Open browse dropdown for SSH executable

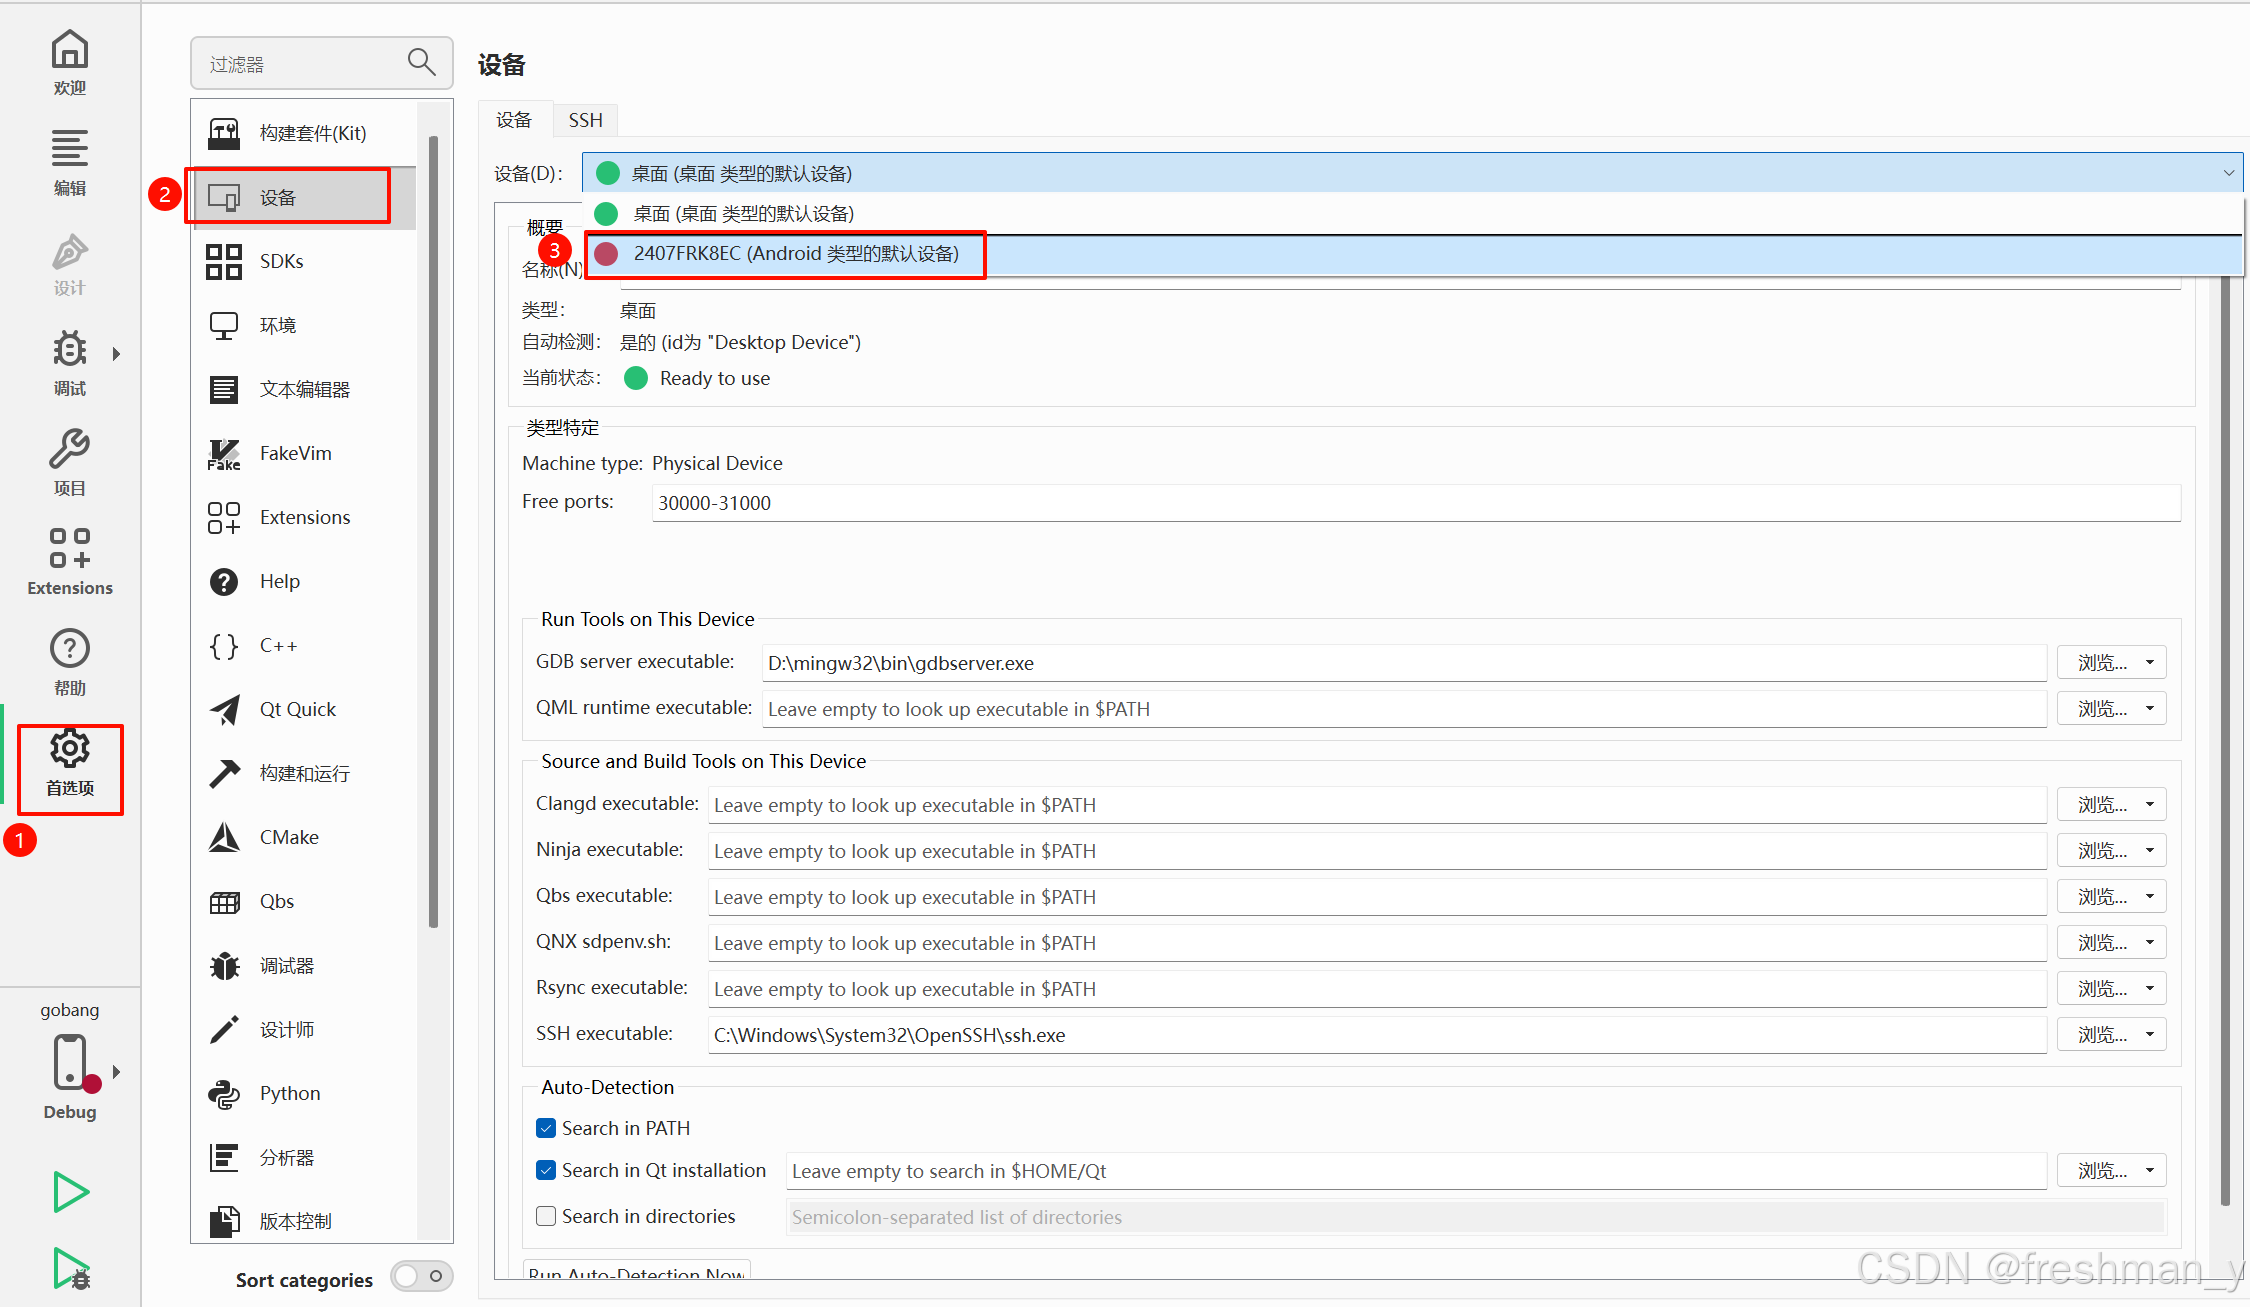tap(2149, 1034)
